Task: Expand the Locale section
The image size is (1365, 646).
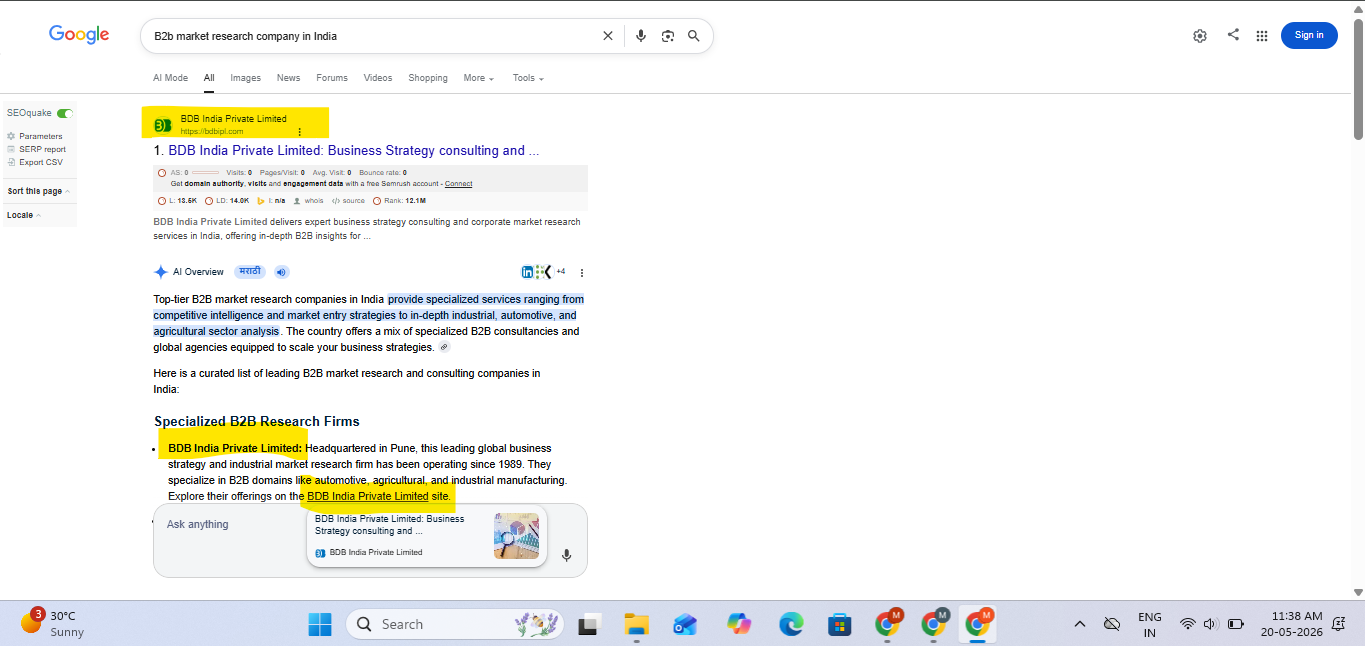Action: pos(23,215)
